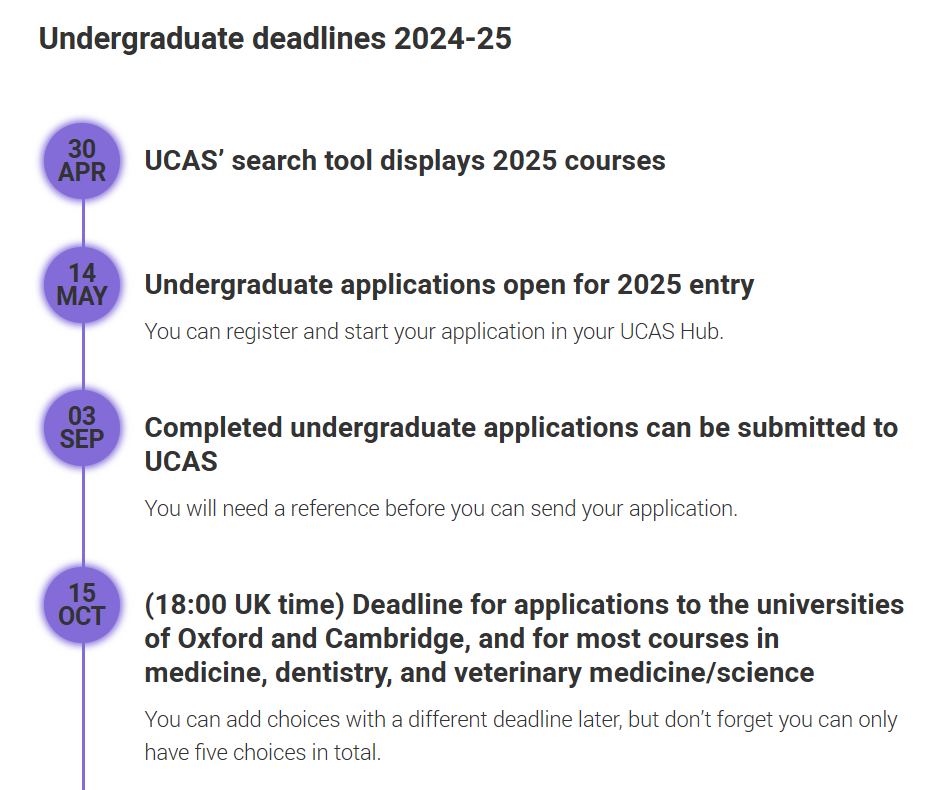This screenshot has height=790, width=943.
Task: Click timeline line between APR and MAY markers
Action: [x=83, y=223]
